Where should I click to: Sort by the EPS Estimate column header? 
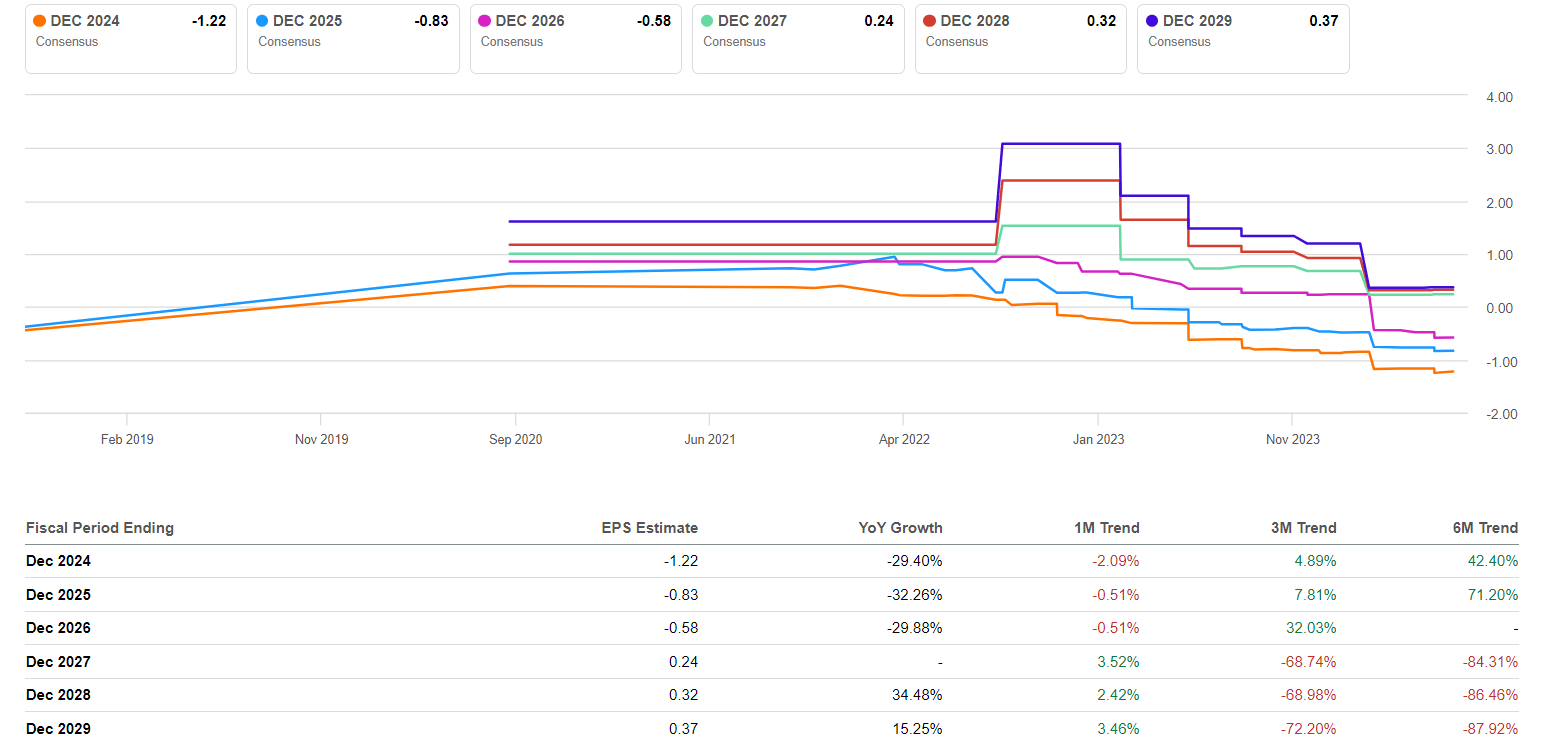coord(649,528)
